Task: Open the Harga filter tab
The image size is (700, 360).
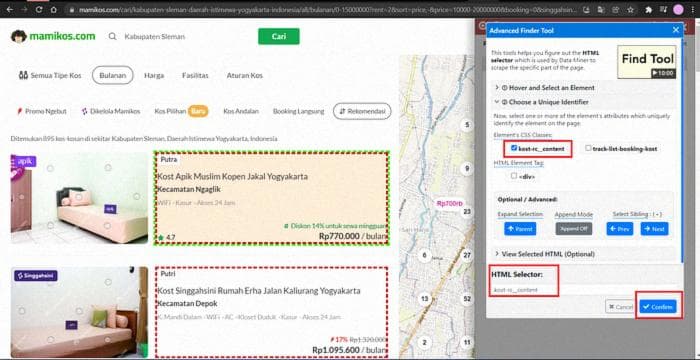Action: pyautogui.click(x=154, y=75)
